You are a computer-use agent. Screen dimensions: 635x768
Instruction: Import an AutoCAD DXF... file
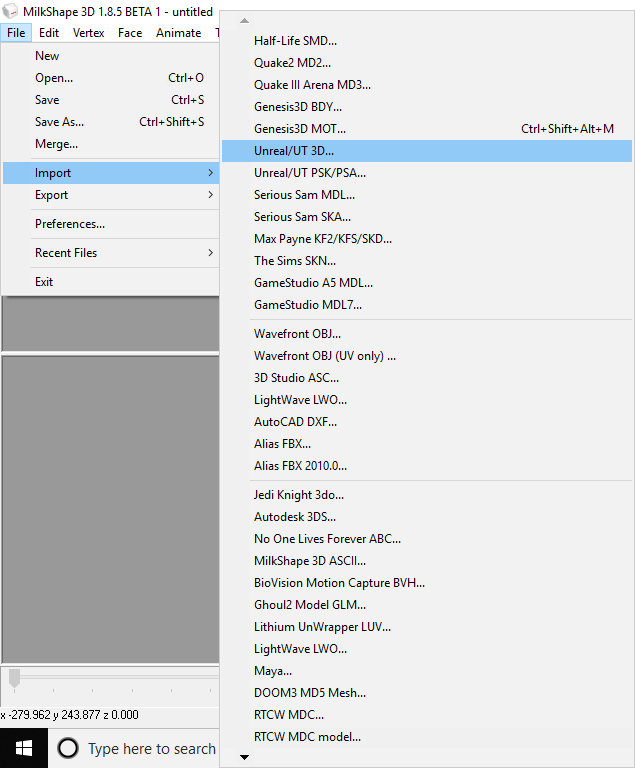(x=427, y=422)
